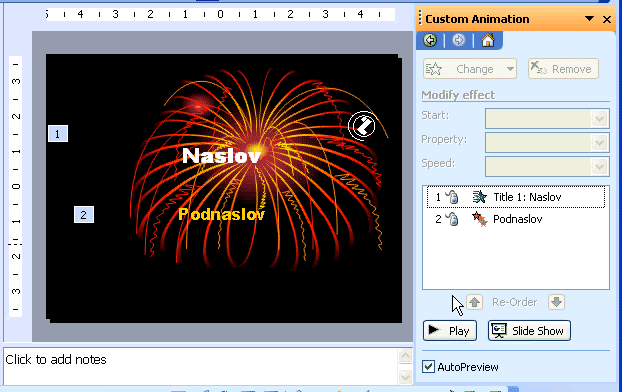Click the Back arrow in task pane
Image resolution: width=622 pixels, height=392 pixels.
(x=430, y=40)
